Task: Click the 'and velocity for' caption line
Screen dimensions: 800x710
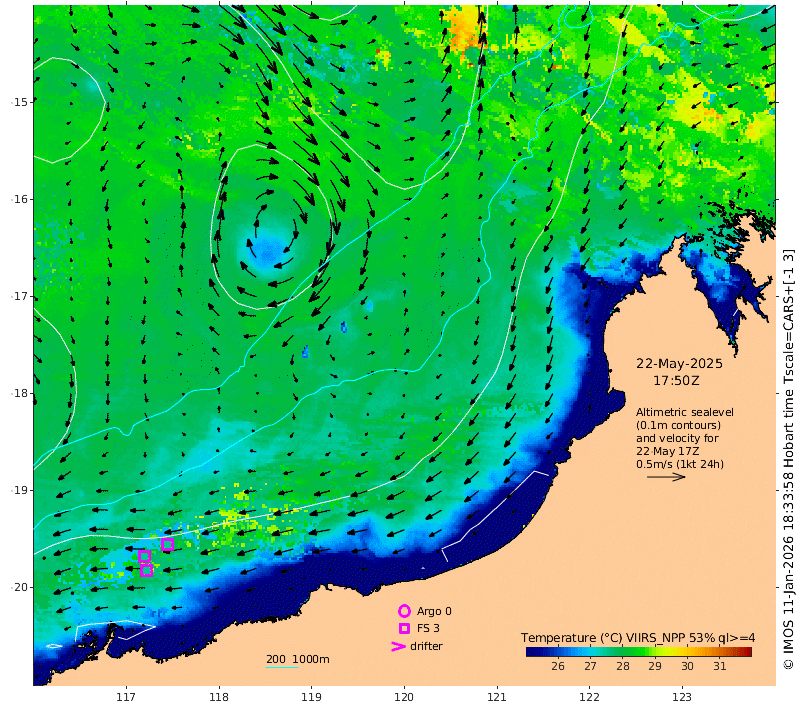Action: tap(677, 438)
